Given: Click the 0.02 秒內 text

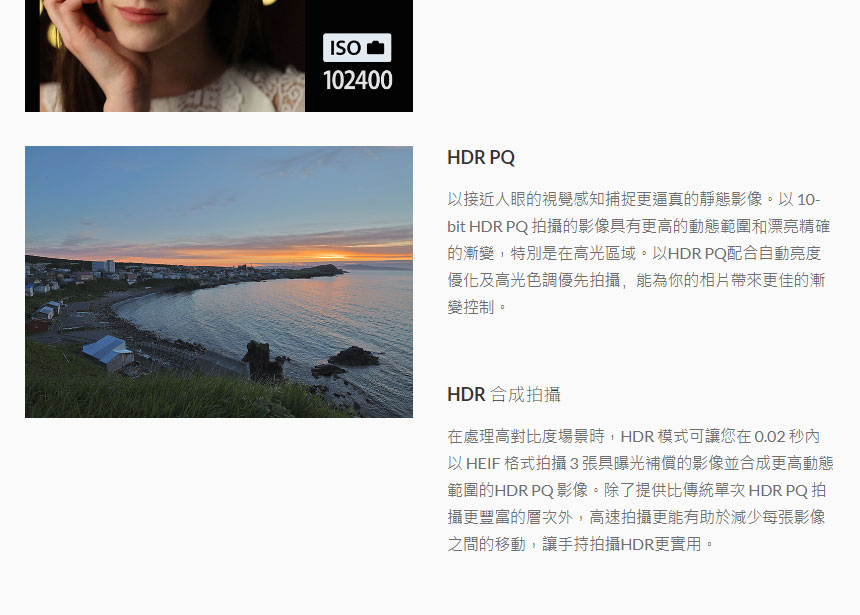Looking at the screenshot, I should 787,437.
